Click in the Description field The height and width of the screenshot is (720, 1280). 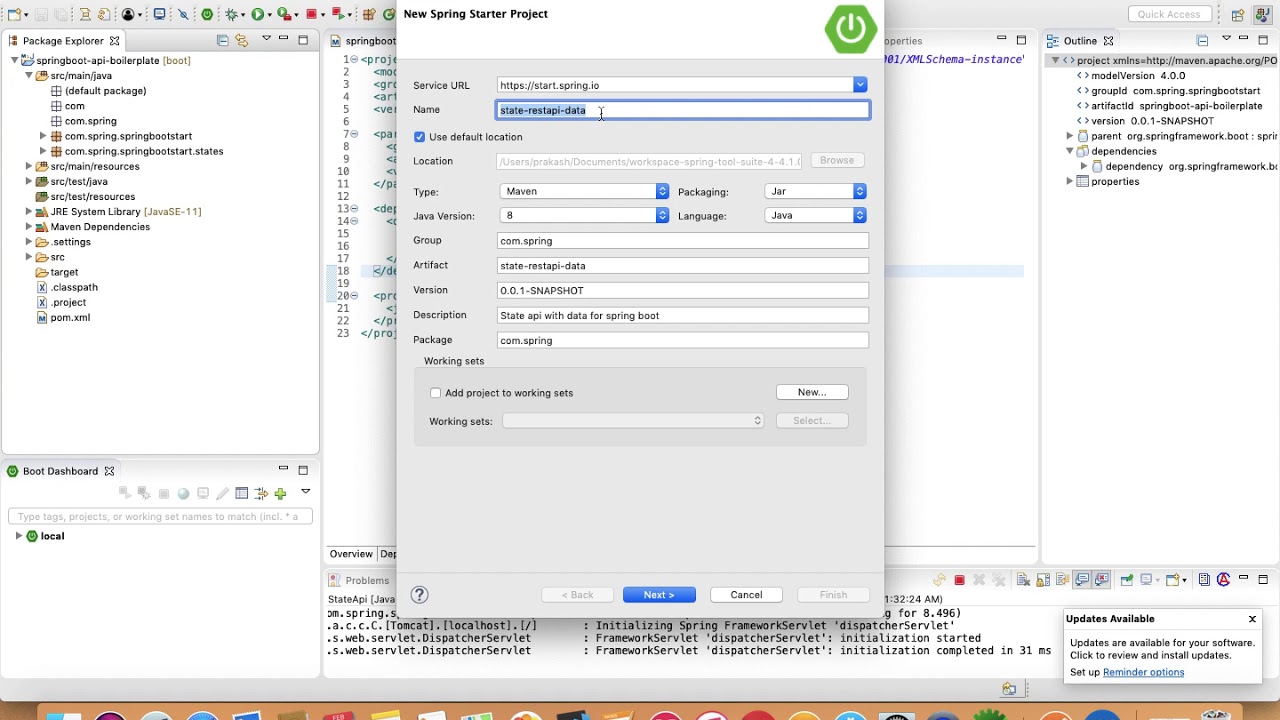[683, 316]
